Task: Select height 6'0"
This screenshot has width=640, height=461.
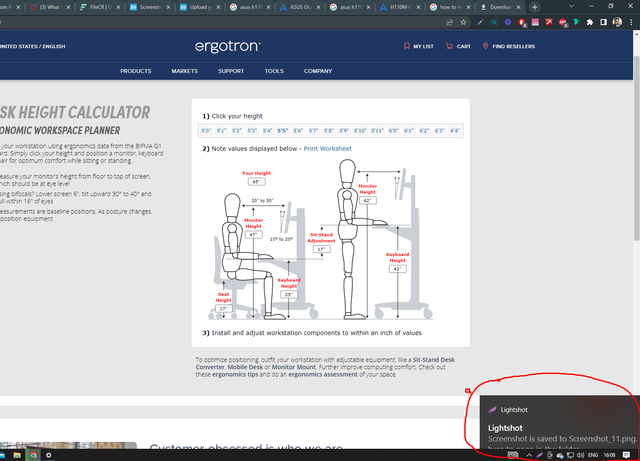Action: (393, 131)
